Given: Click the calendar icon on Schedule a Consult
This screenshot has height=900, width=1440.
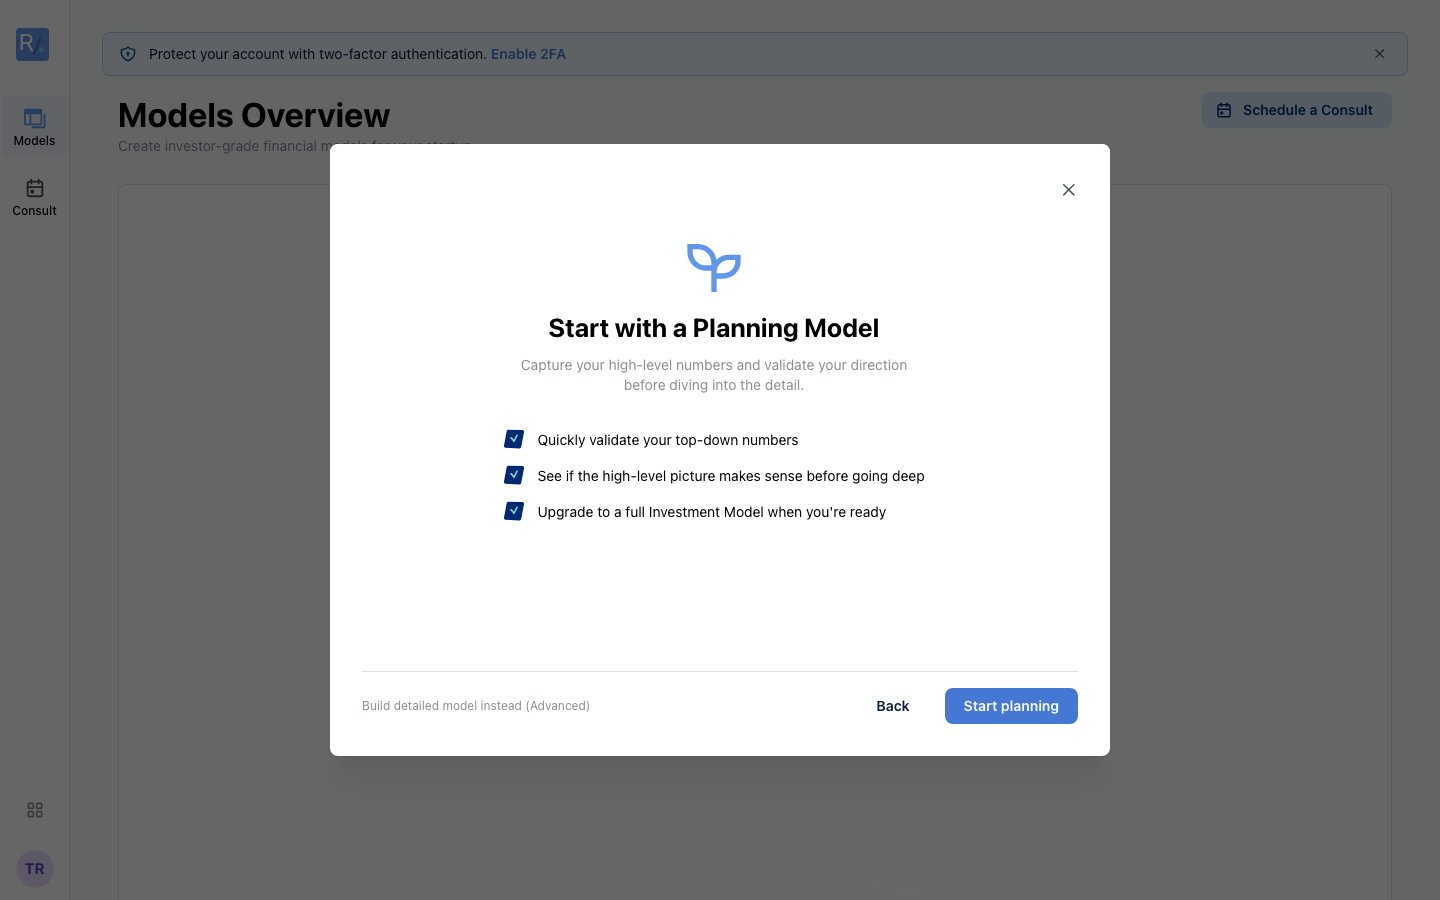Looking at the screenshot, I should [1224, 110].
